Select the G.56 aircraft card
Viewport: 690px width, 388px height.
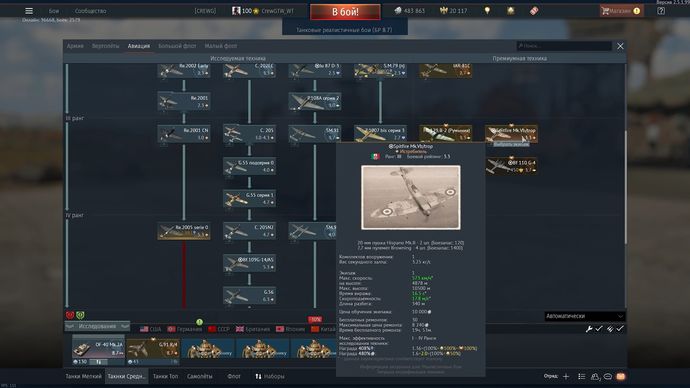(250, 296)
